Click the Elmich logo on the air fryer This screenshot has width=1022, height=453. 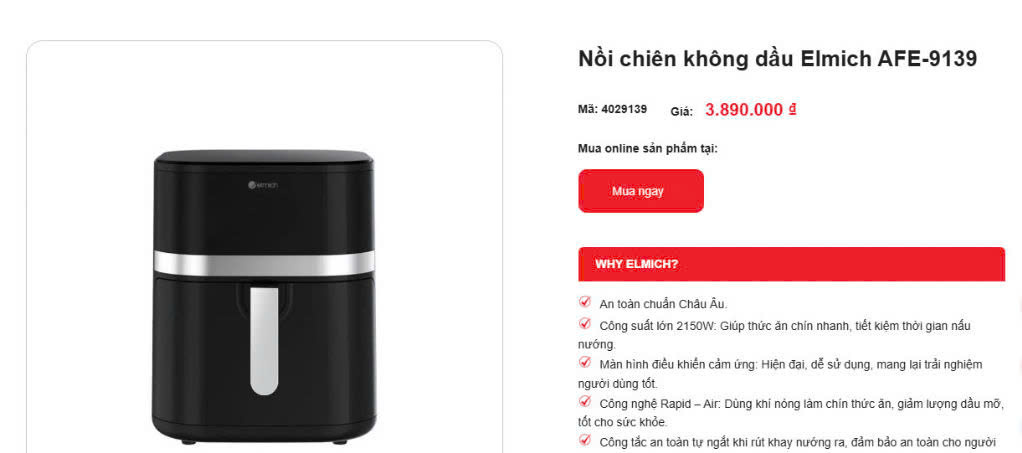click(263, 185)
